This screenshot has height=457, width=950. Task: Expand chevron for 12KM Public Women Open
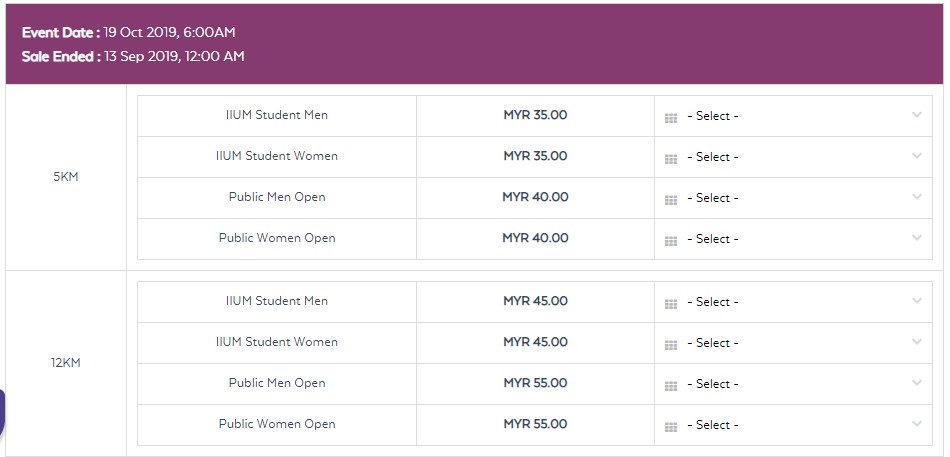916,424
